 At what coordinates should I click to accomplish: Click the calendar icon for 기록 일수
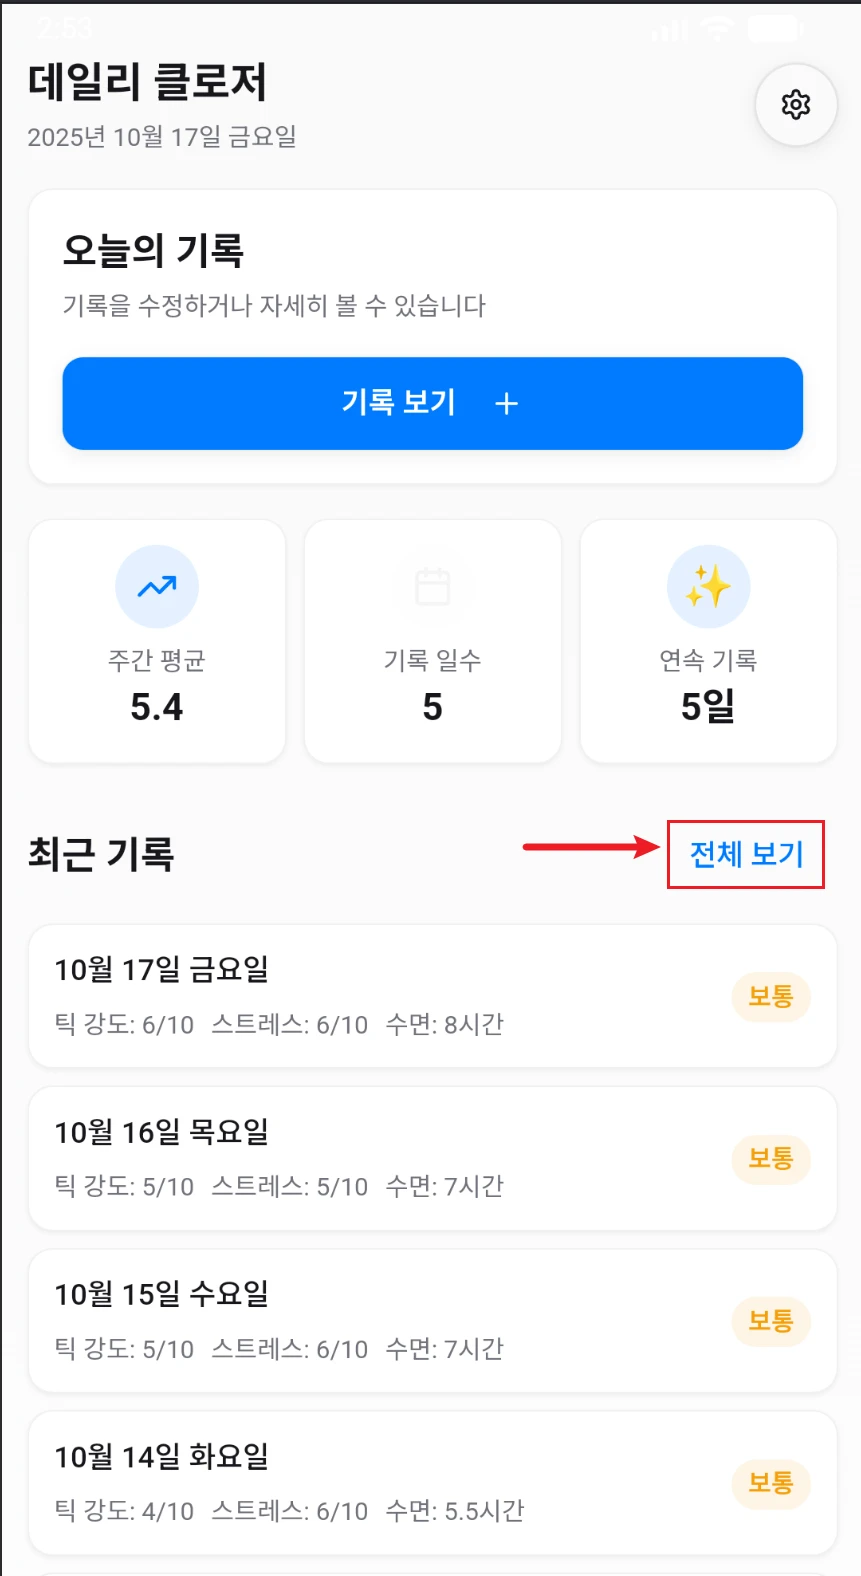432,587
